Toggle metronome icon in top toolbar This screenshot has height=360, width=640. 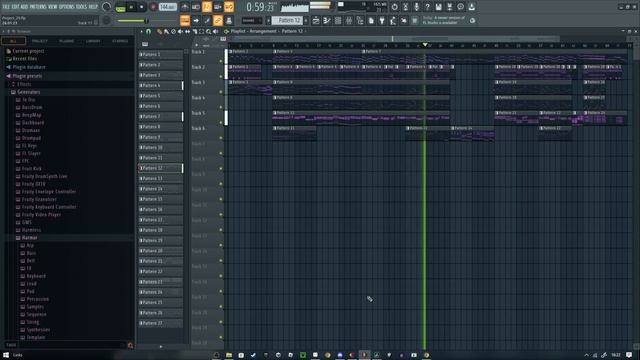point(185,7)
